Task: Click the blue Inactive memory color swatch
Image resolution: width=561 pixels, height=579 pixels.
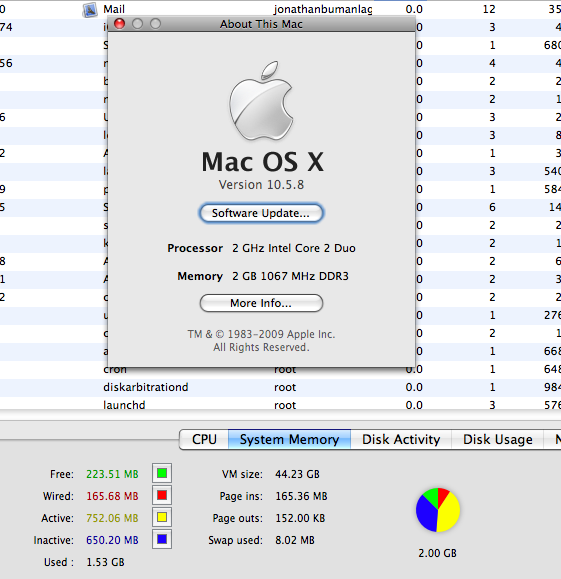Action: pyautogui.click(x=162, y=539)
